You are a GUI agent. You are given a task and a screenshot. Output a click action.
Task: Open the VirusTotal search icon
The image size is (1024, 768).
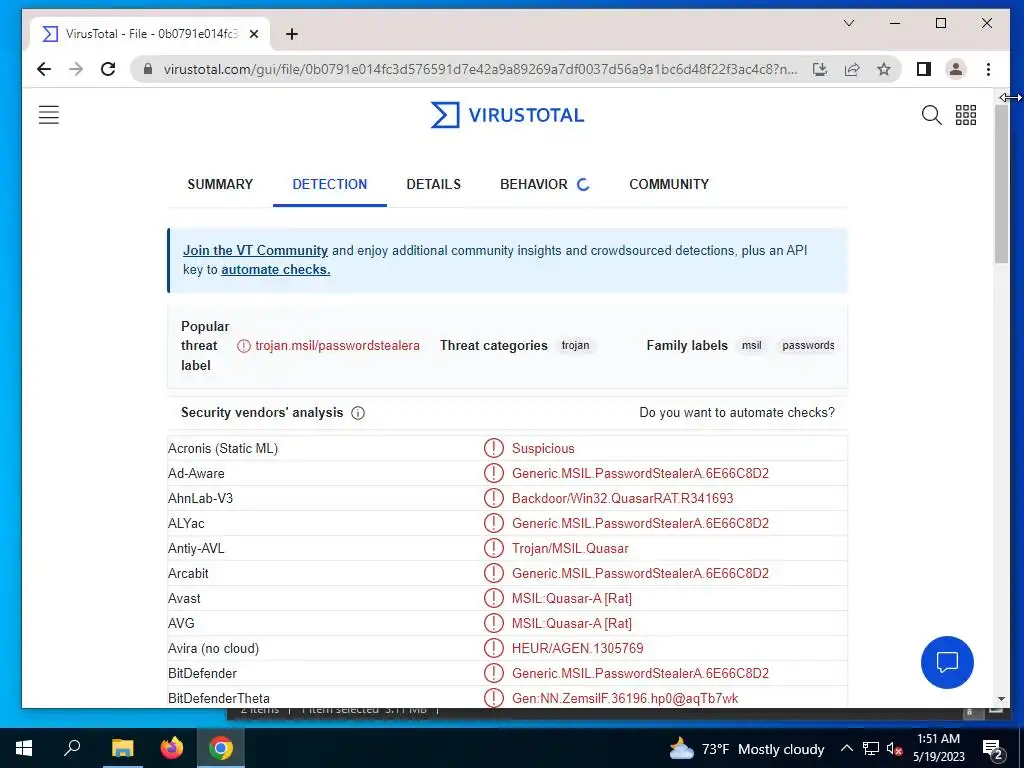(x=931, y=115)
